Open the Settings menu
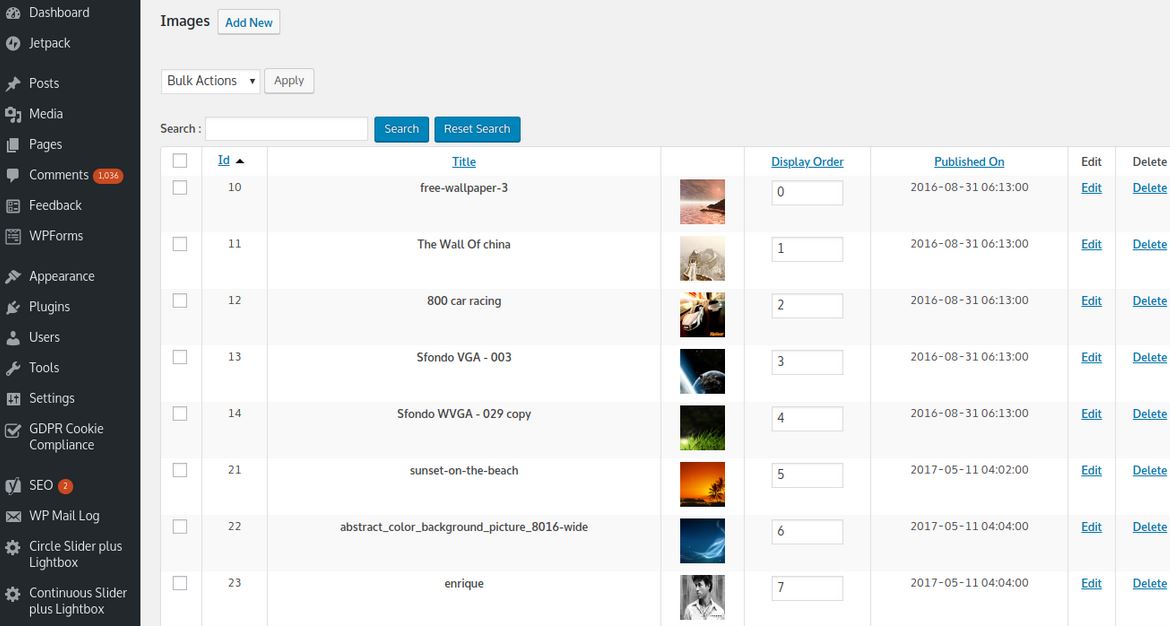This screenshot has width=1170, height=626. click(x=51, y=399)
